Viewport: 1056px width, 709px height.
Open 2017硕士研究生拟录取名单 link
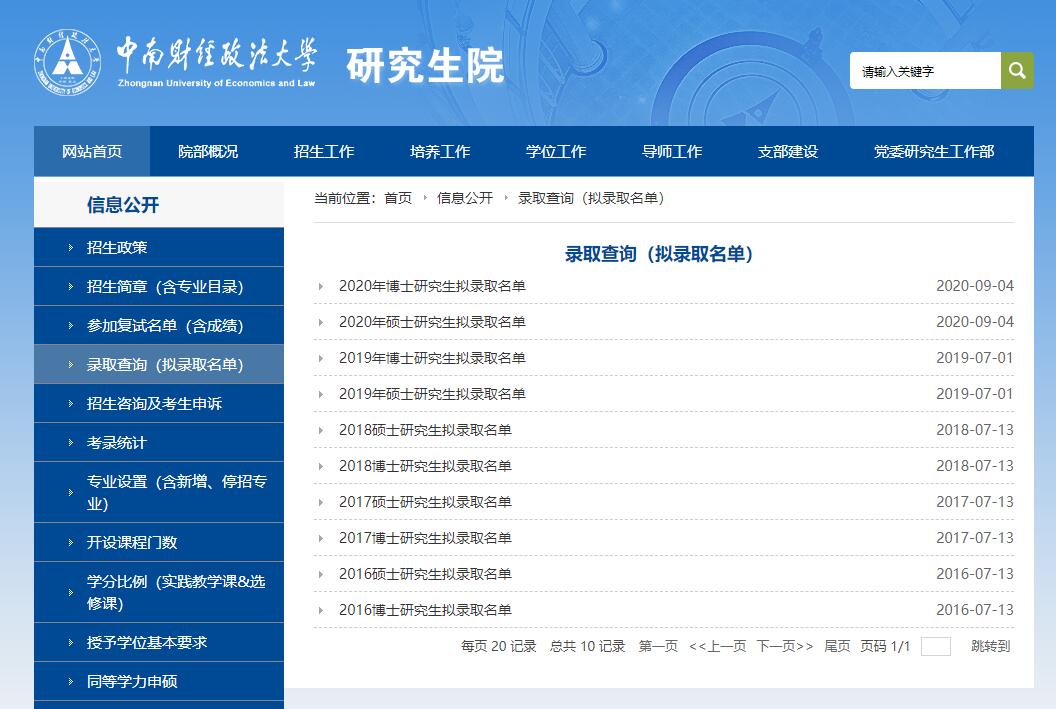[425, 502]
